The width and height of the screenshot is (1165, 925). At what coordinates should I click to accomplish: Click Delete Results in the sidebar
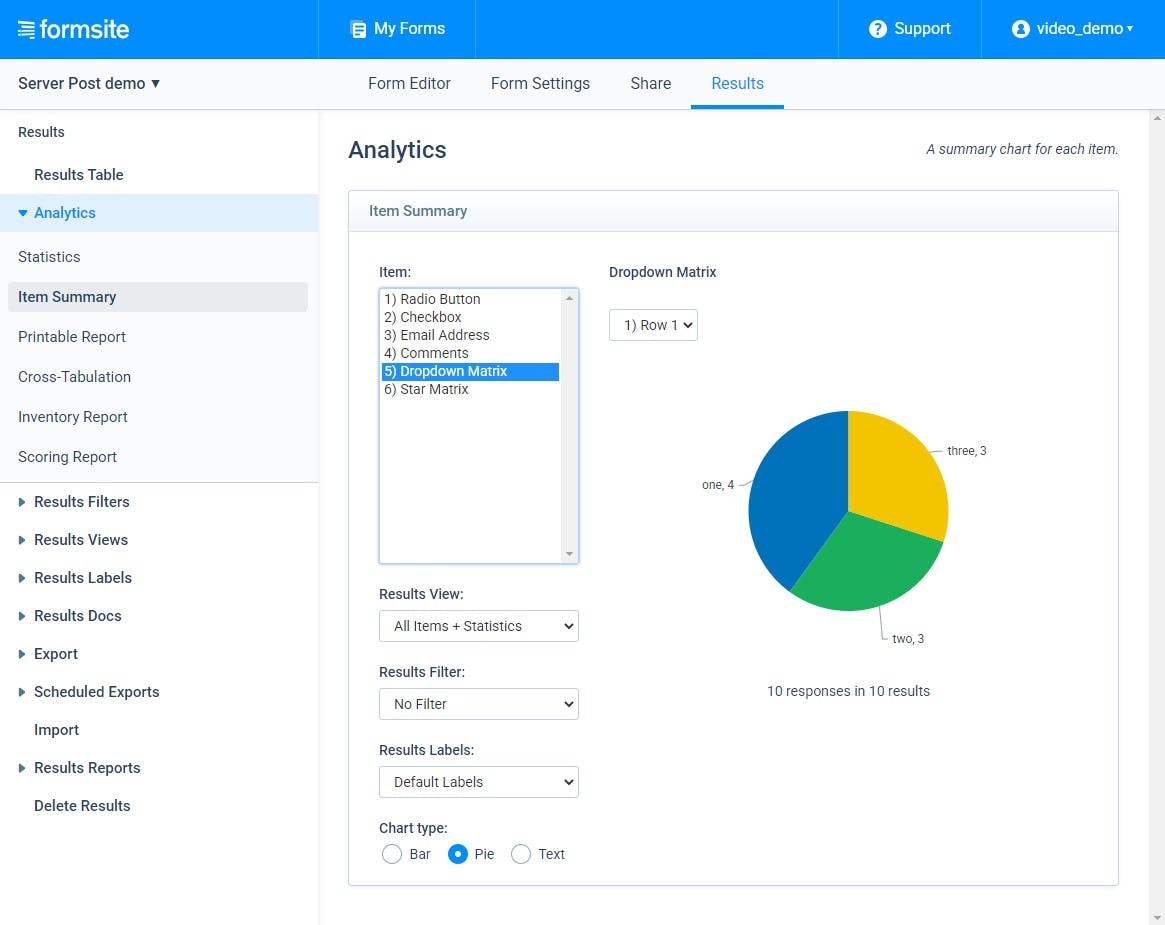click(x=82, y=805)
